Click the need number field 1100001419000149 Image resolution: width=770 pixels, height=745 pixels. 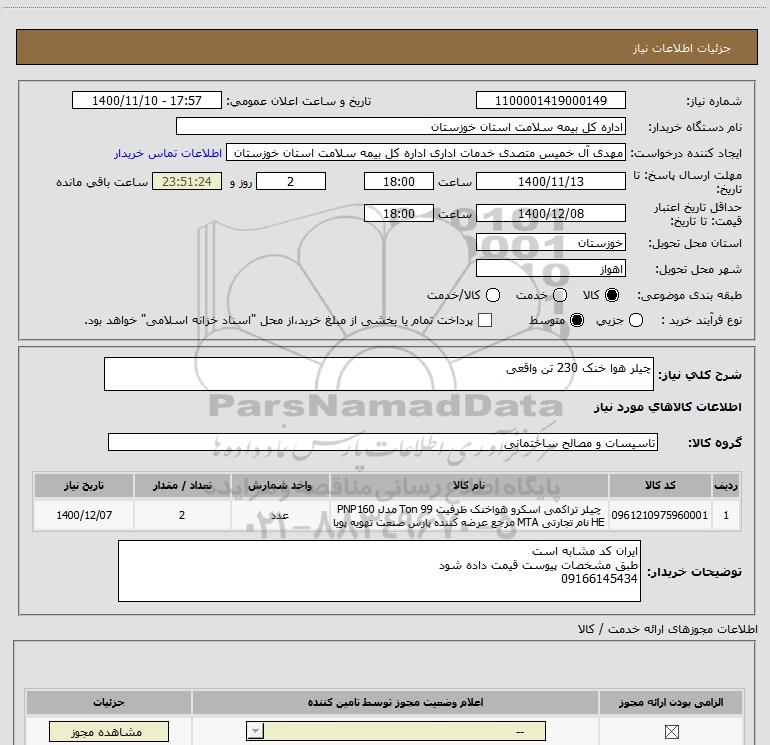click(550, 100)
